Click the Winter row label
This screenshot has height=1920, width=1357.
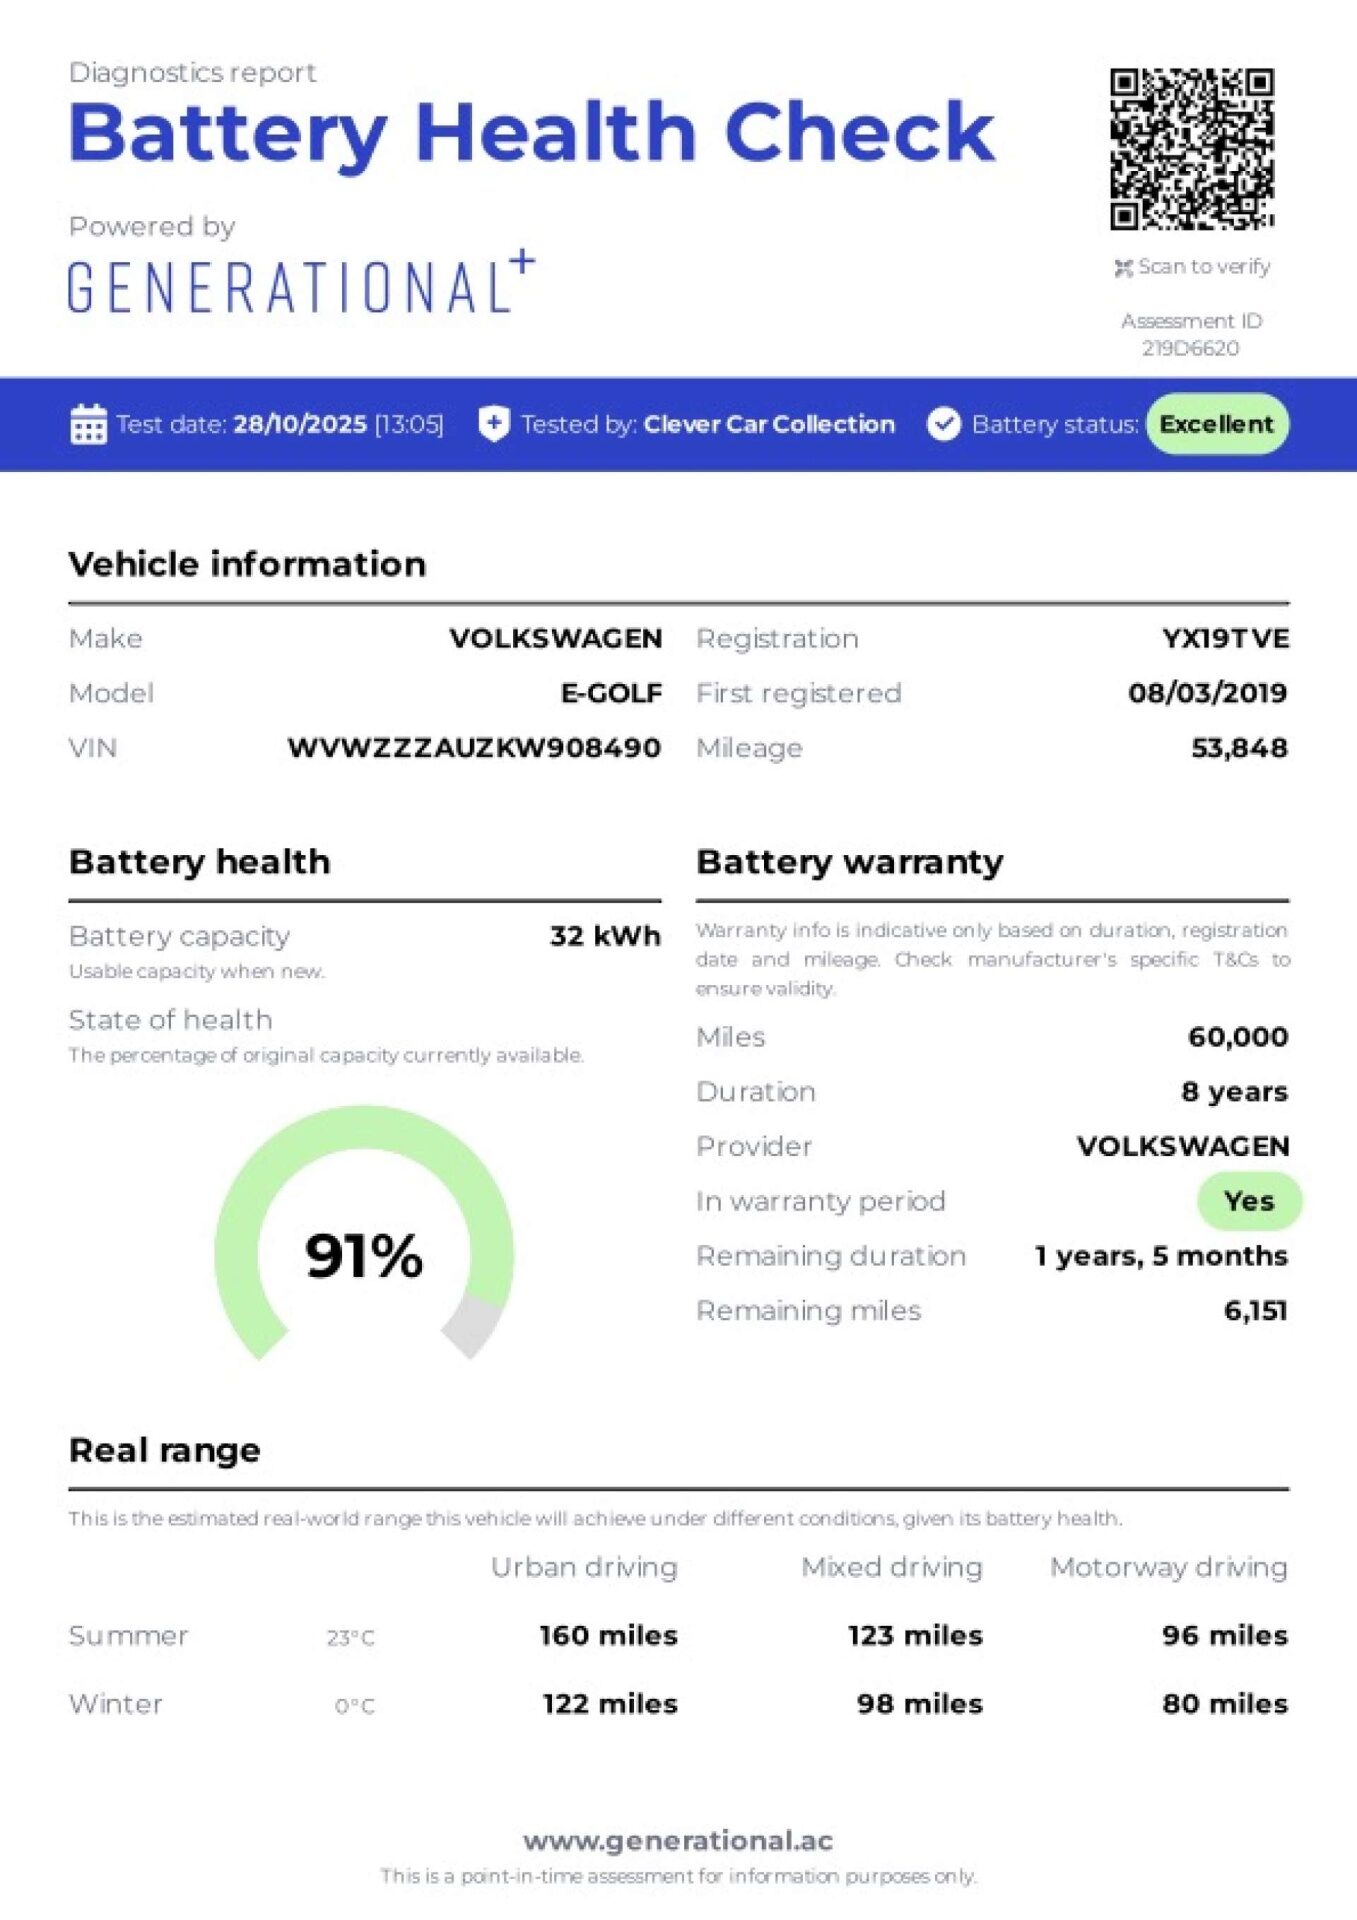115,1704
